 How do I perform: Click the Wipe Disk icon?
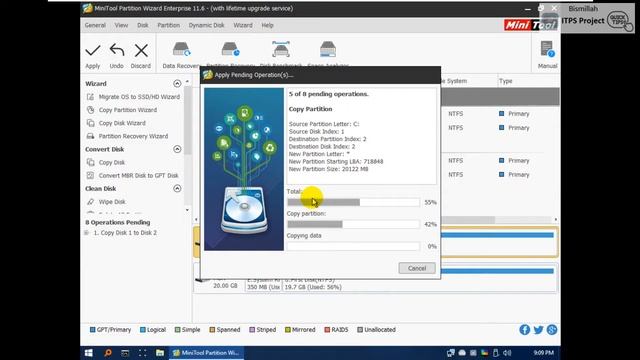(90, 202)
